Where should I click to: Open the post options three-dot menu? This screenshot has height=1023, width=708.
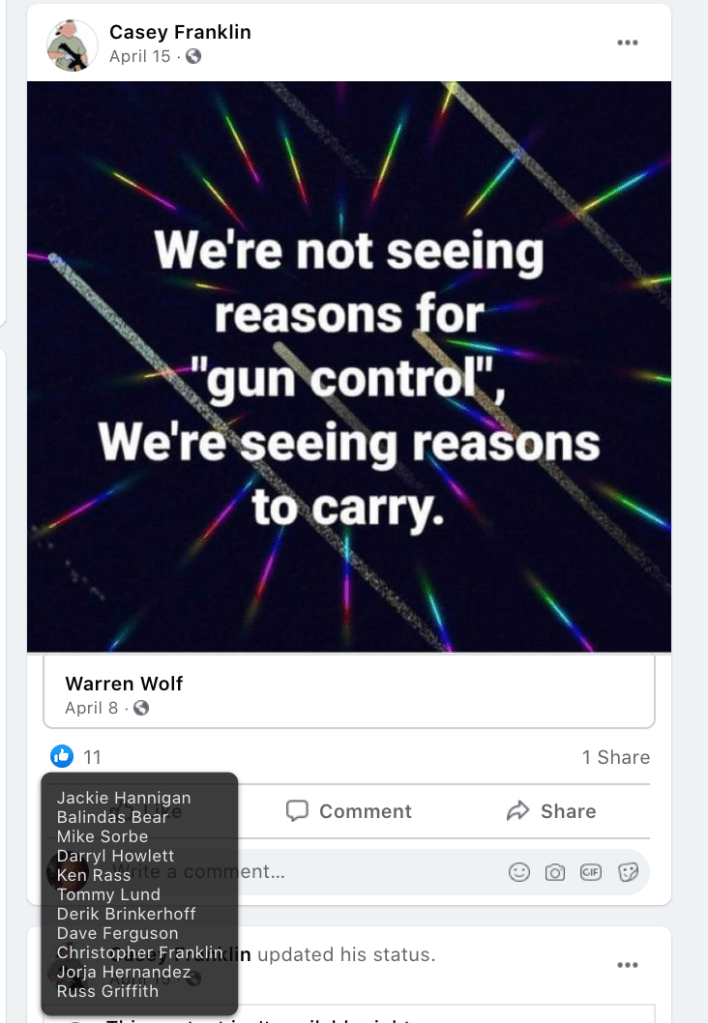point(627,42)
